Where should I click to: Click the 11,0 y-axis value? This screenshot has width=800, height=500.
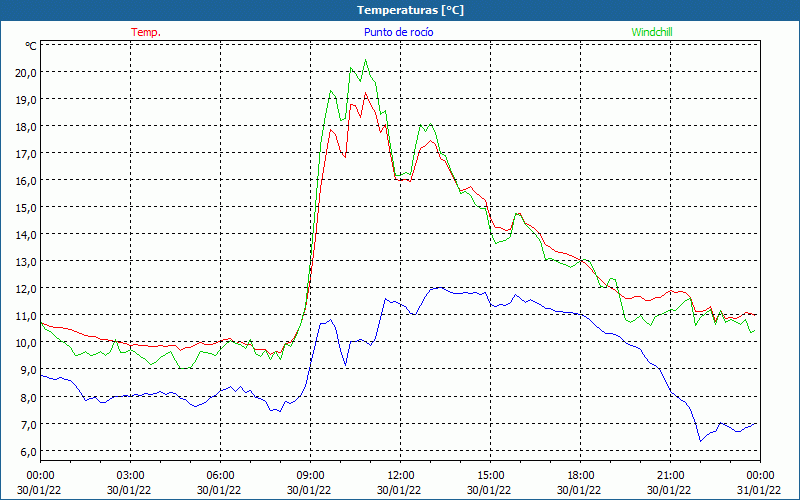(x=27, y=316)
